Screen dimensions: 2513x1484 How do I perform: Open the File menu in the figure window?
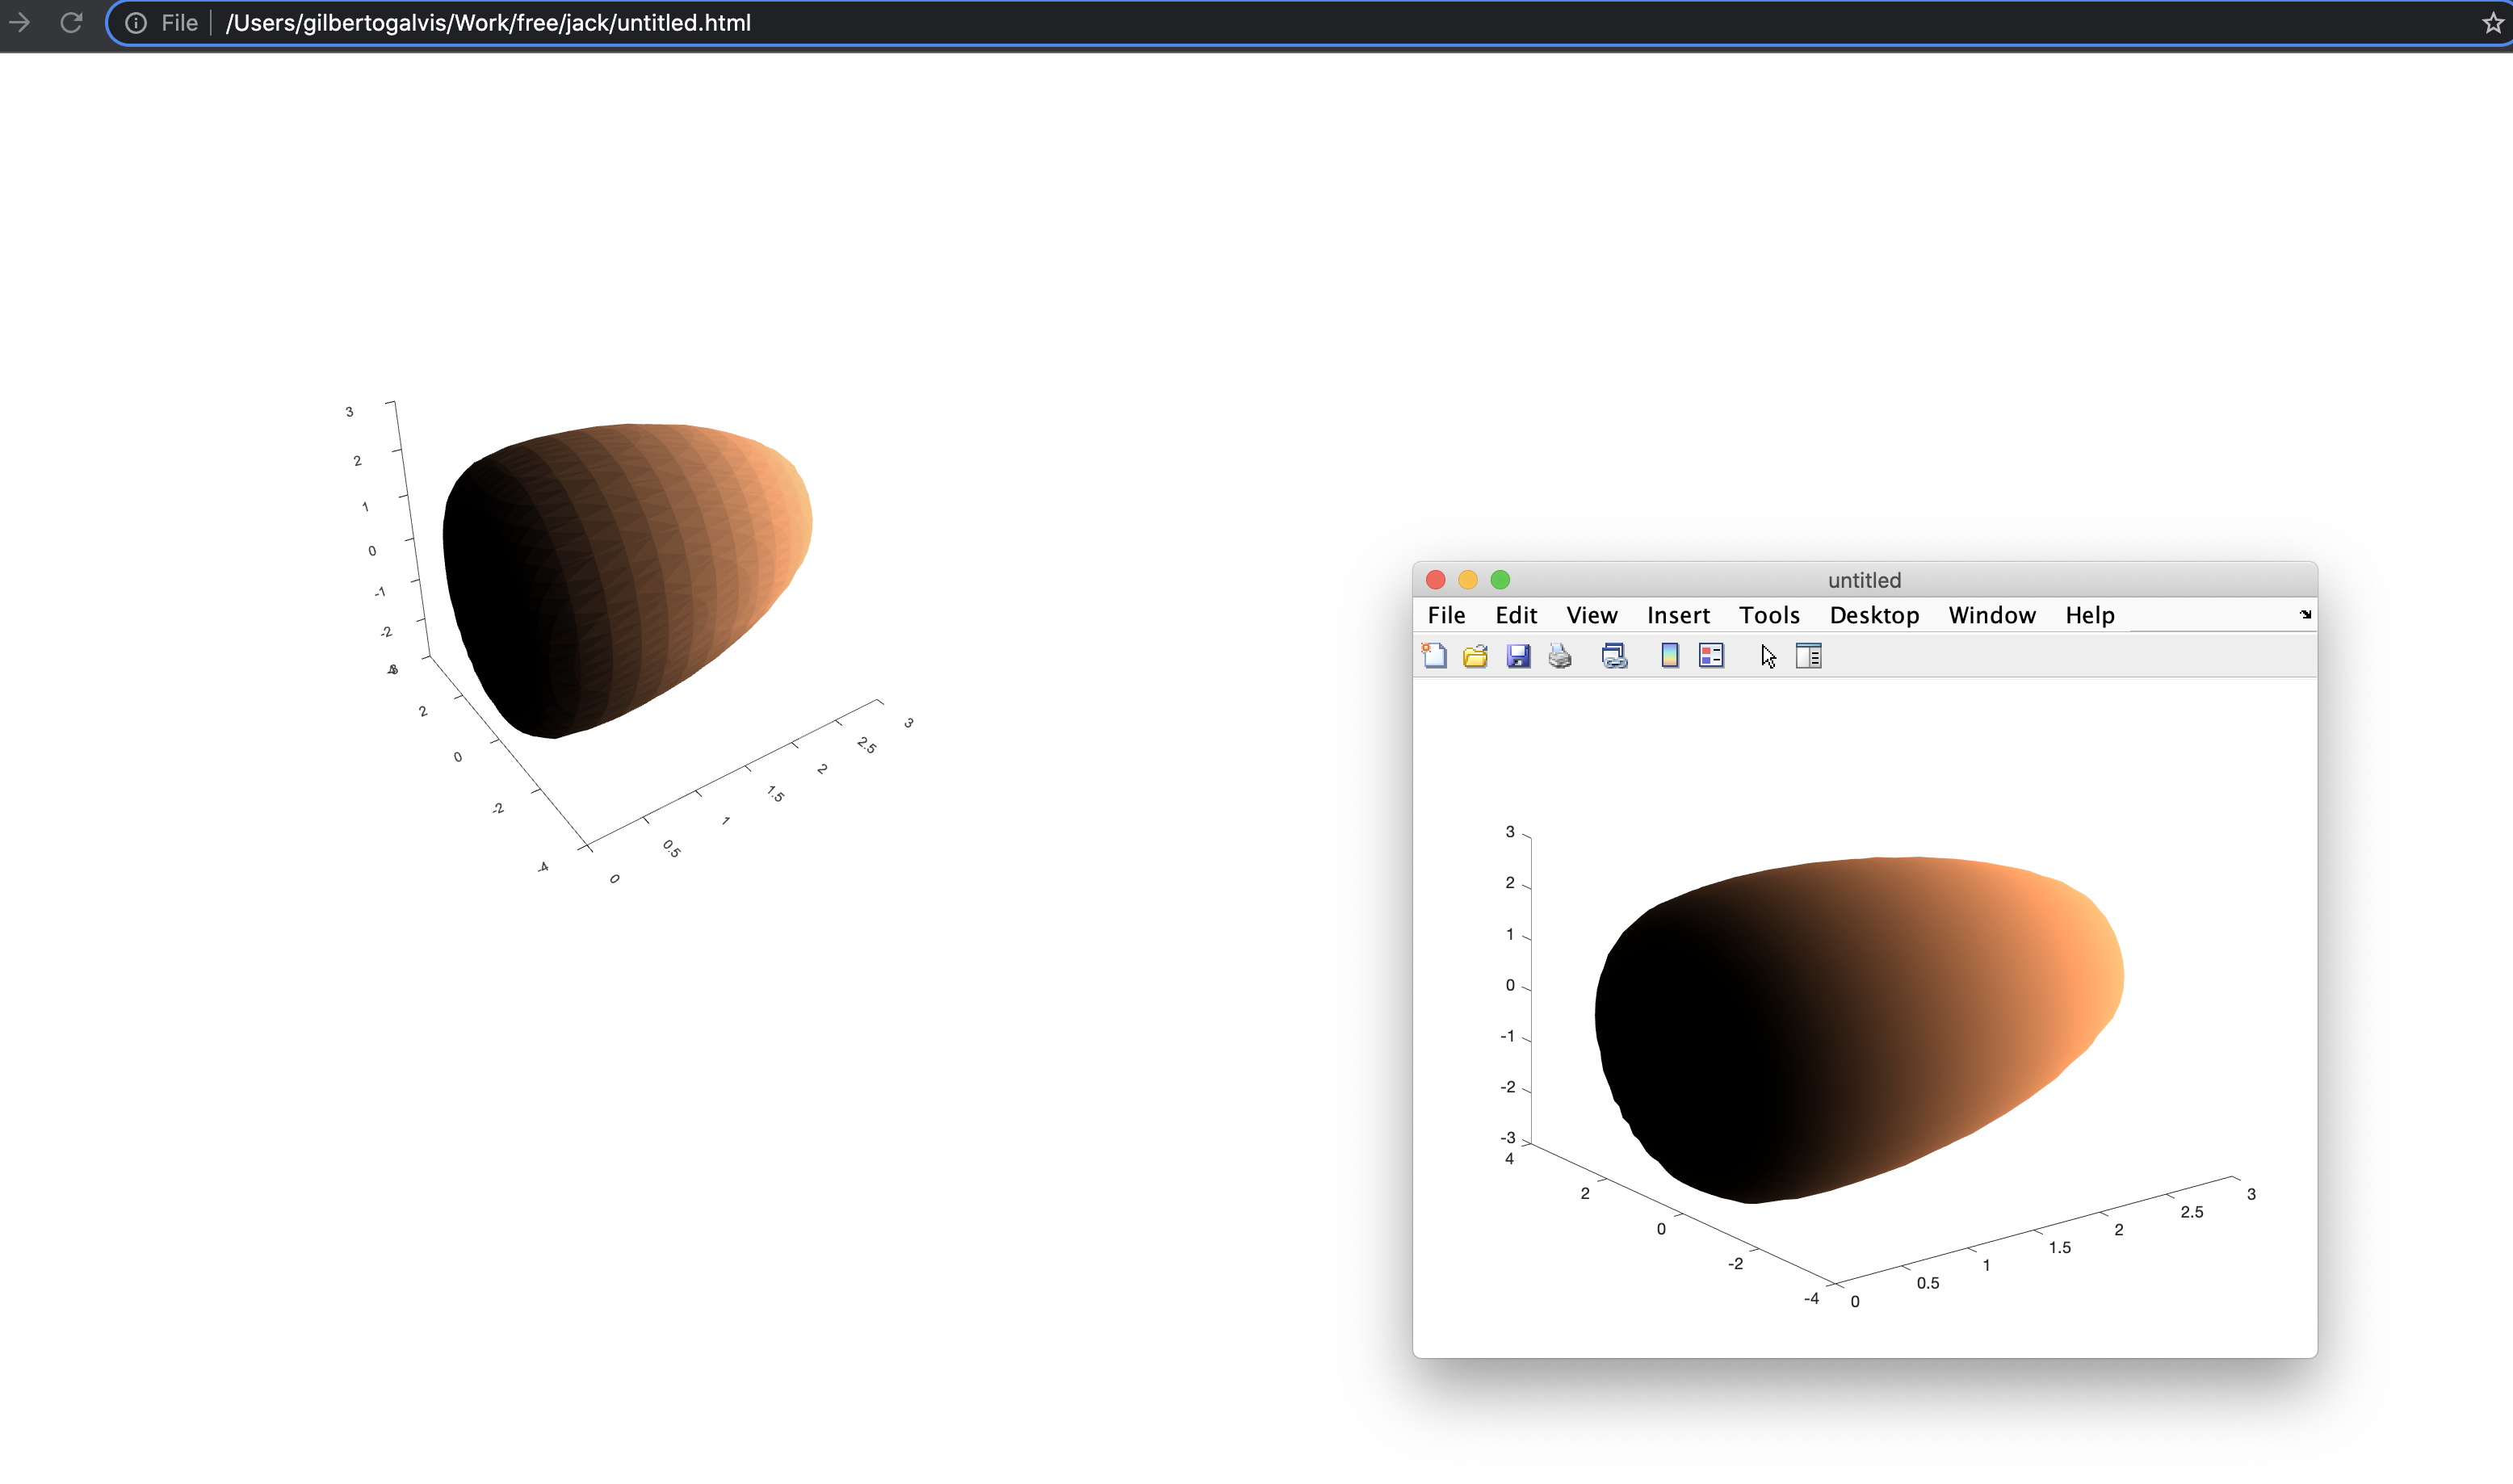(1446, 615)
